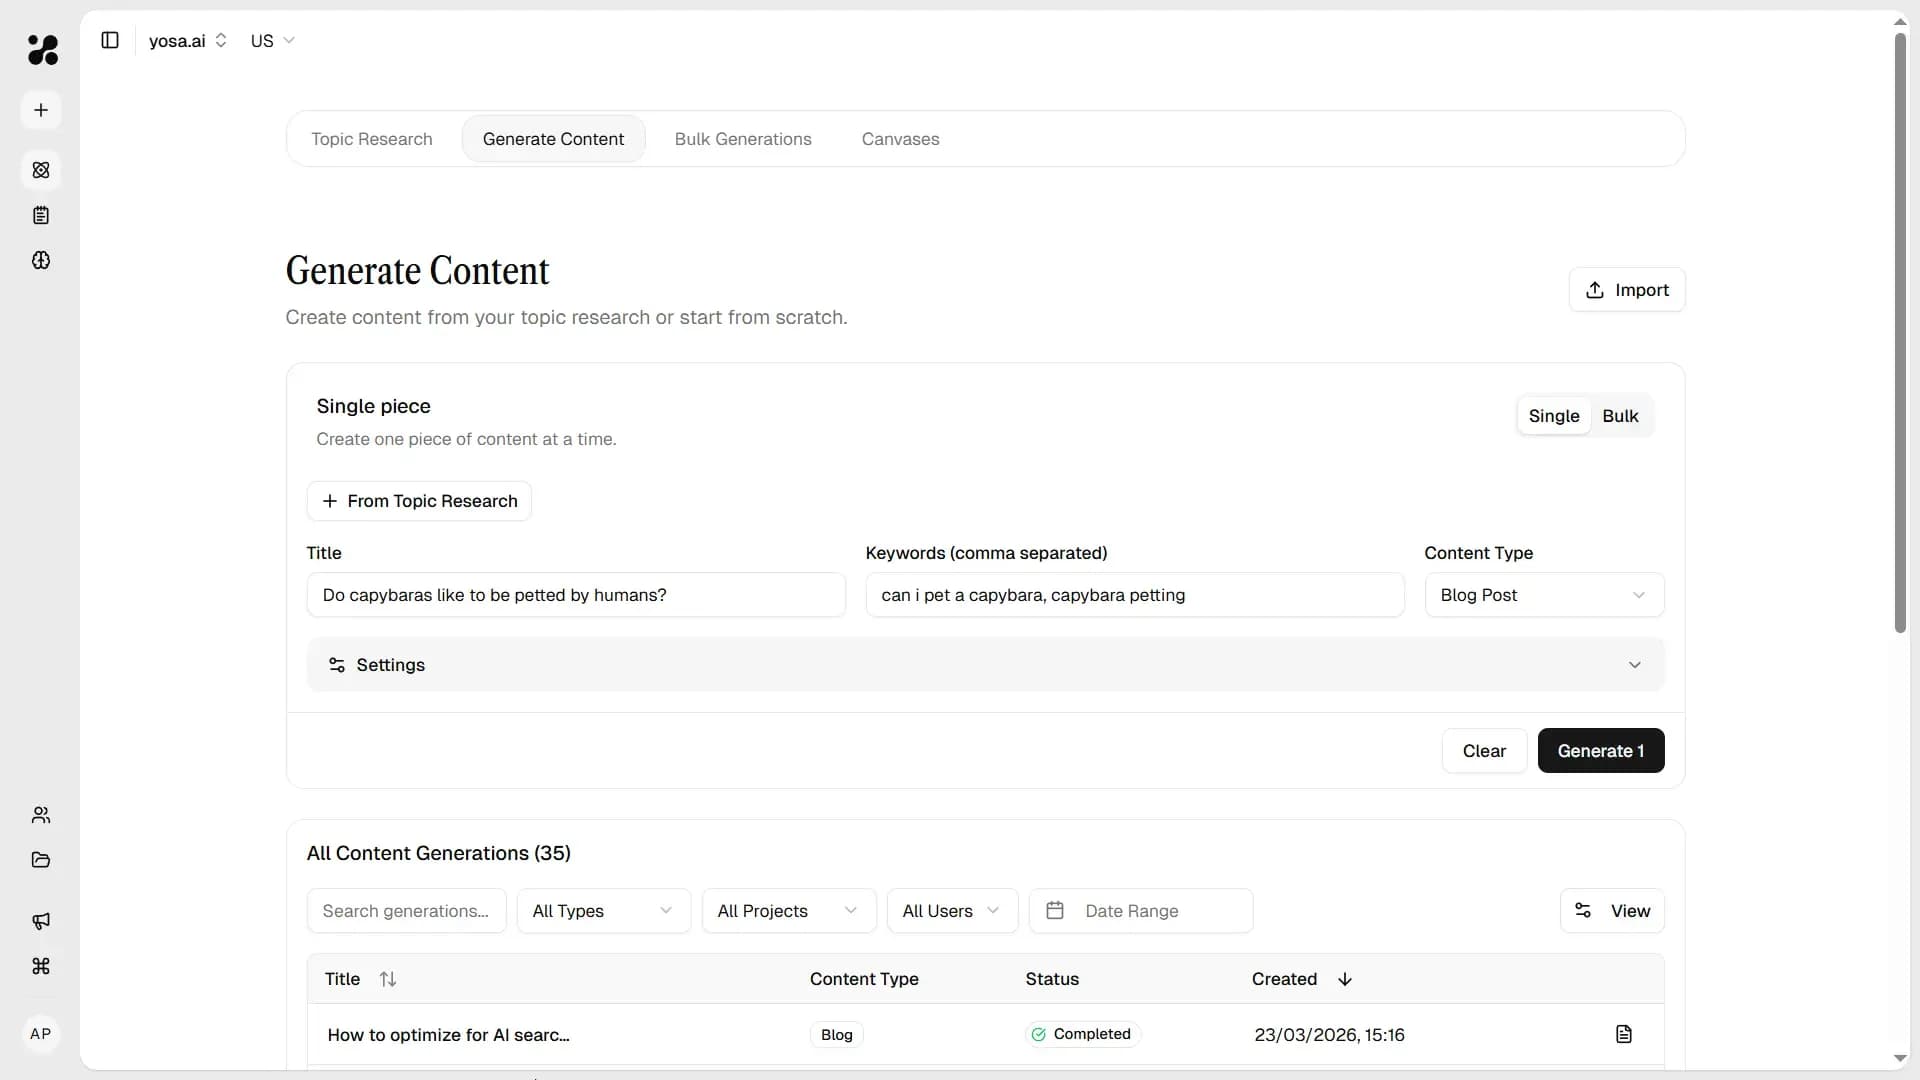Click inside the Keywords input field
The image size is (1920, 1080).
[1134, 595]
